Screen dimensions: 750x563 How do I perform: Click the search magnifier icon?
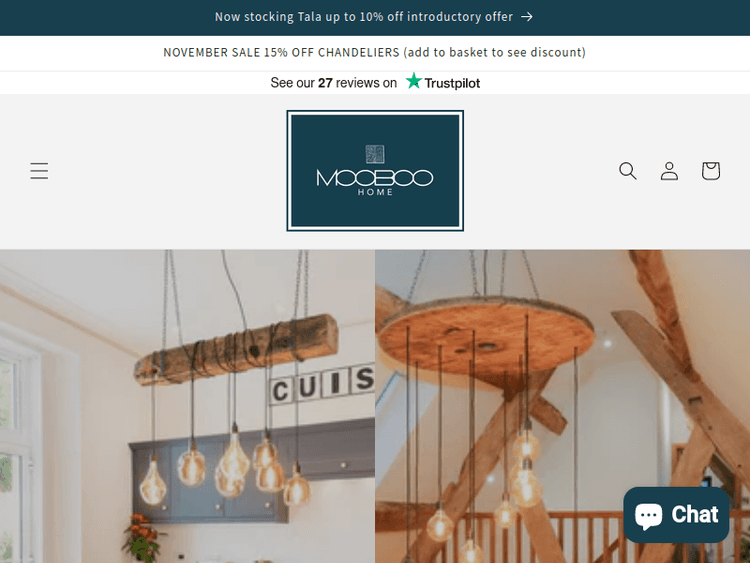pos(628,171)
